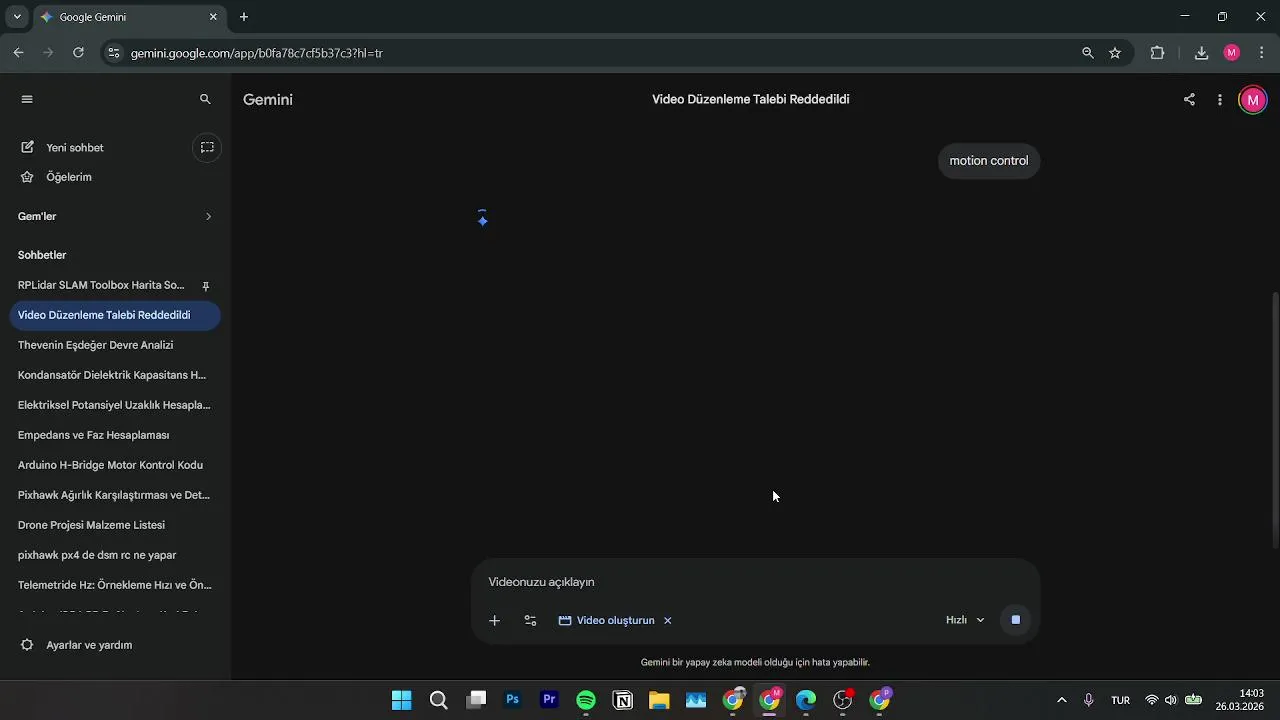
Task: Remove the Video oluşturun chip with its X
Action: (x=668, y=620)
